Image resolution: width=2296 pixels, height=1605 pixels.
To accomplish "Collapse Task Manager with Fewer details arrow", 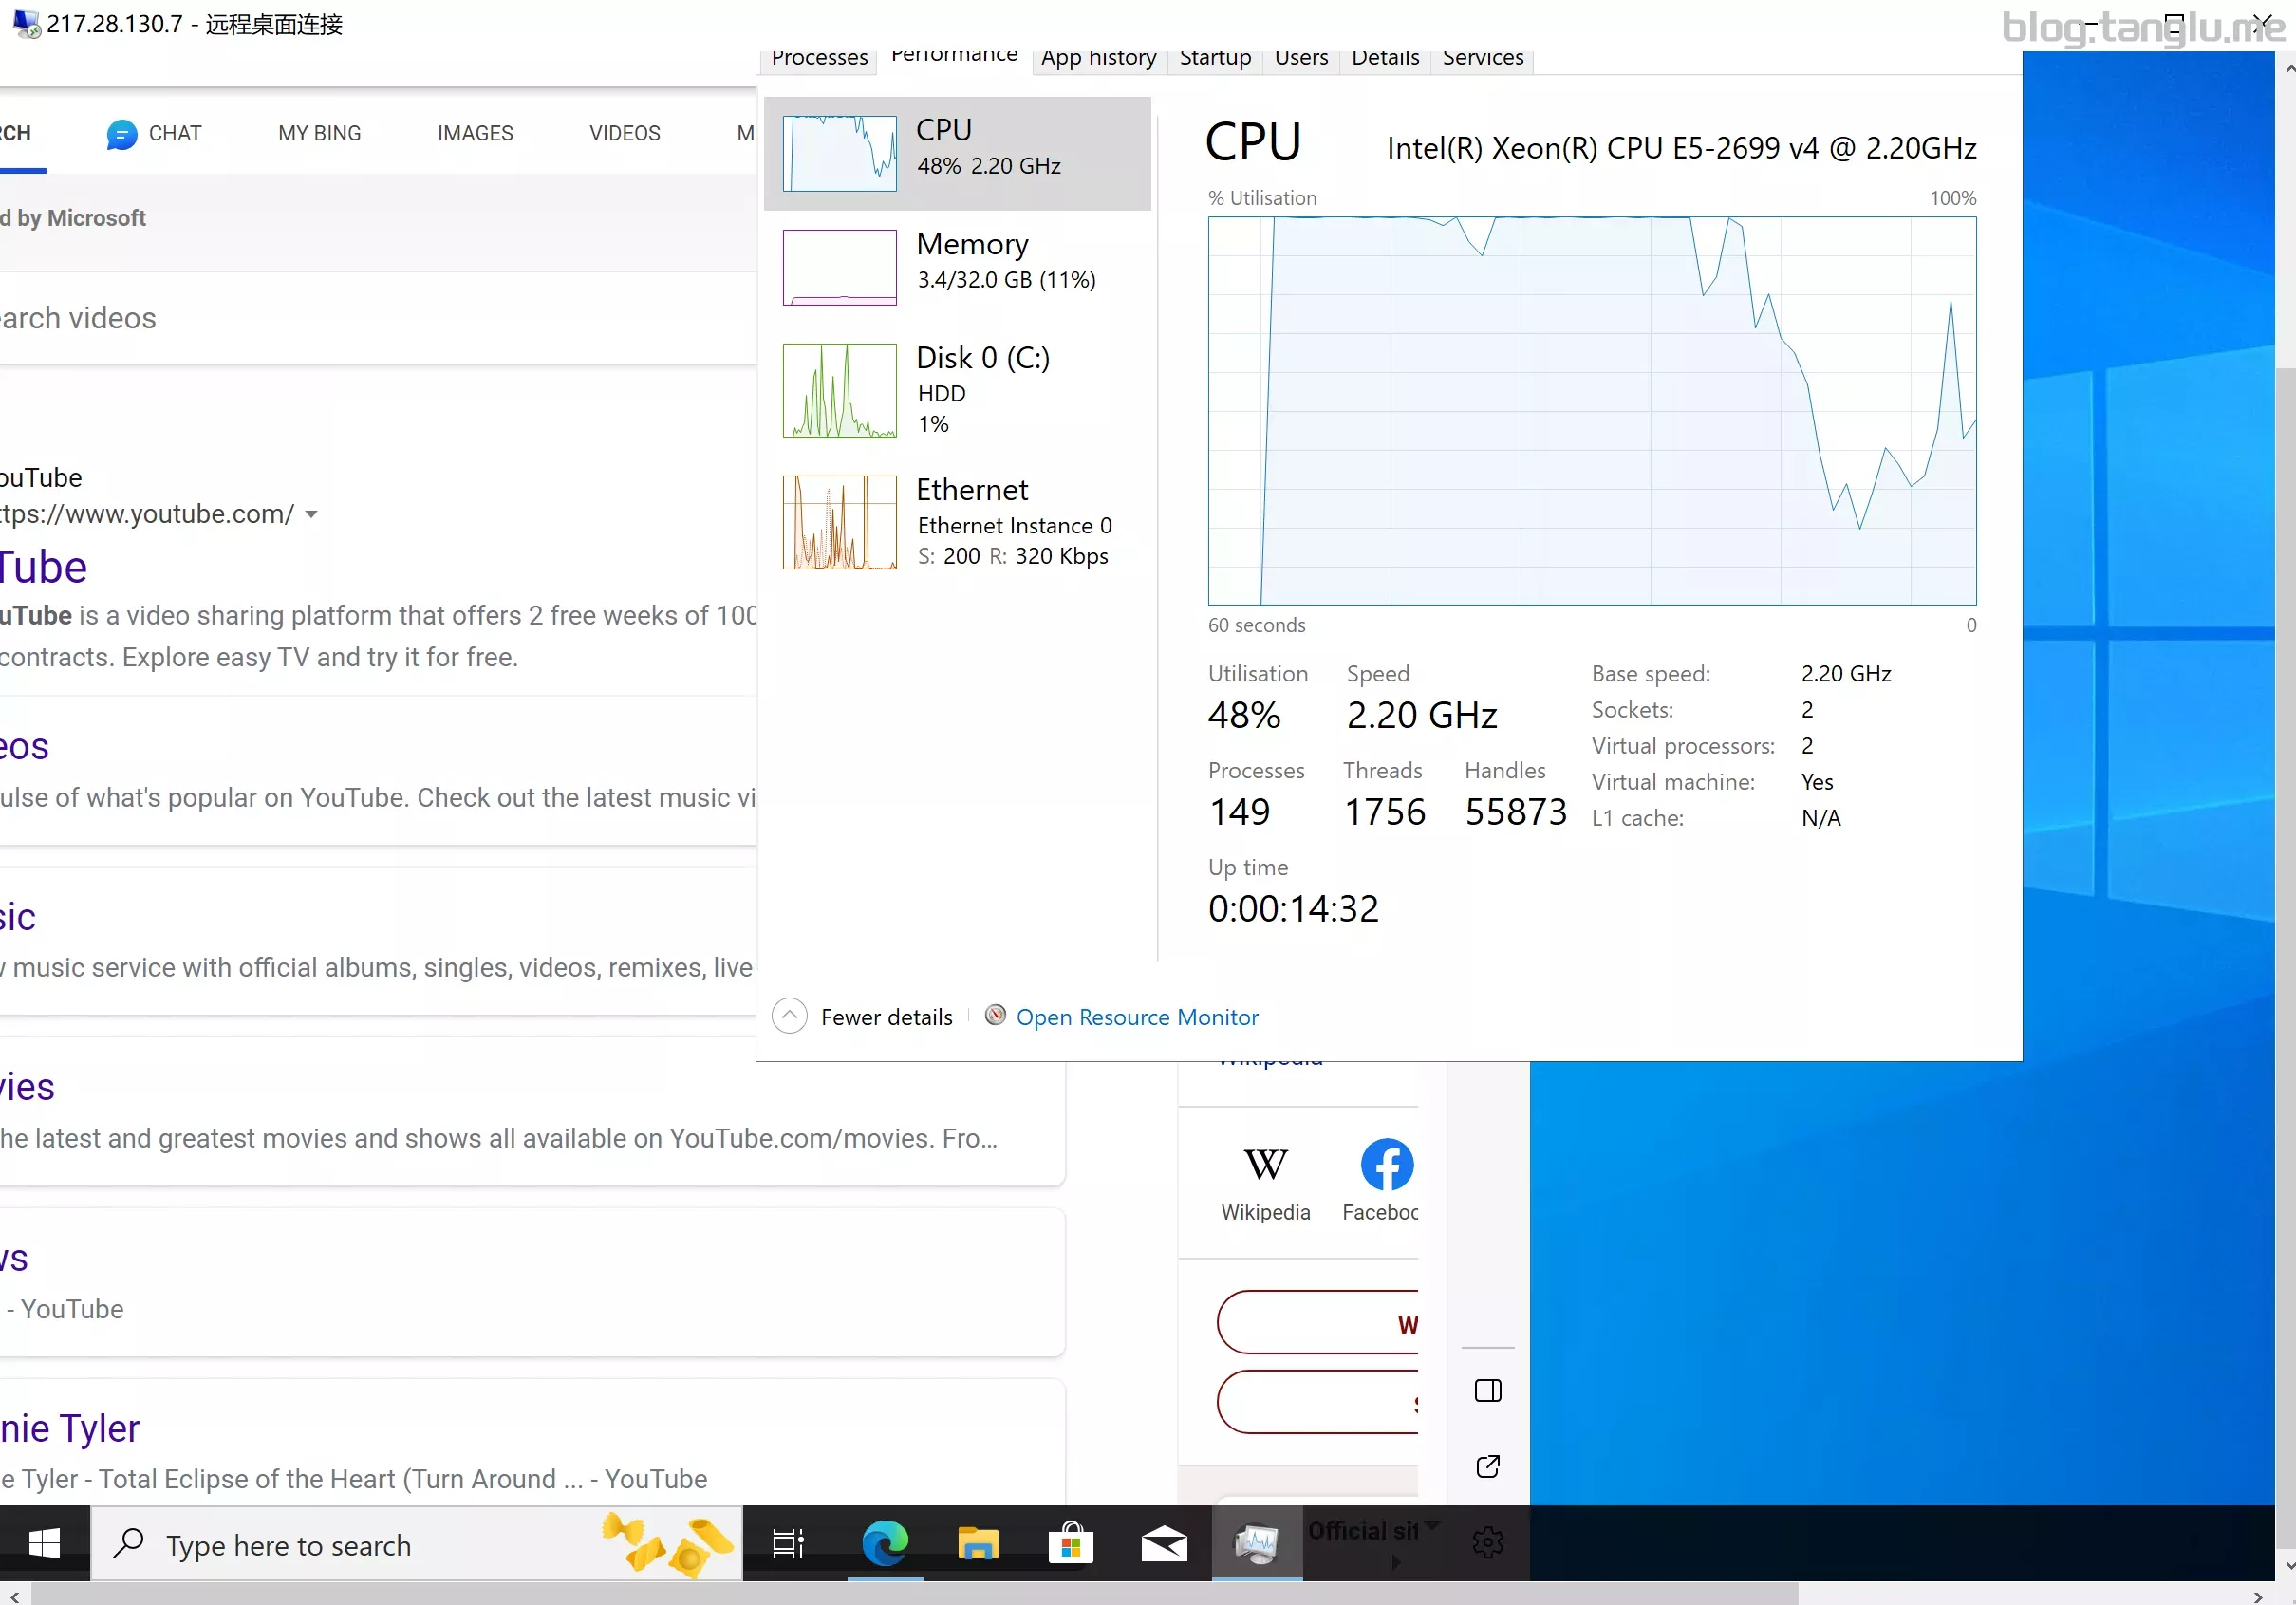I will click(789, 1016).
